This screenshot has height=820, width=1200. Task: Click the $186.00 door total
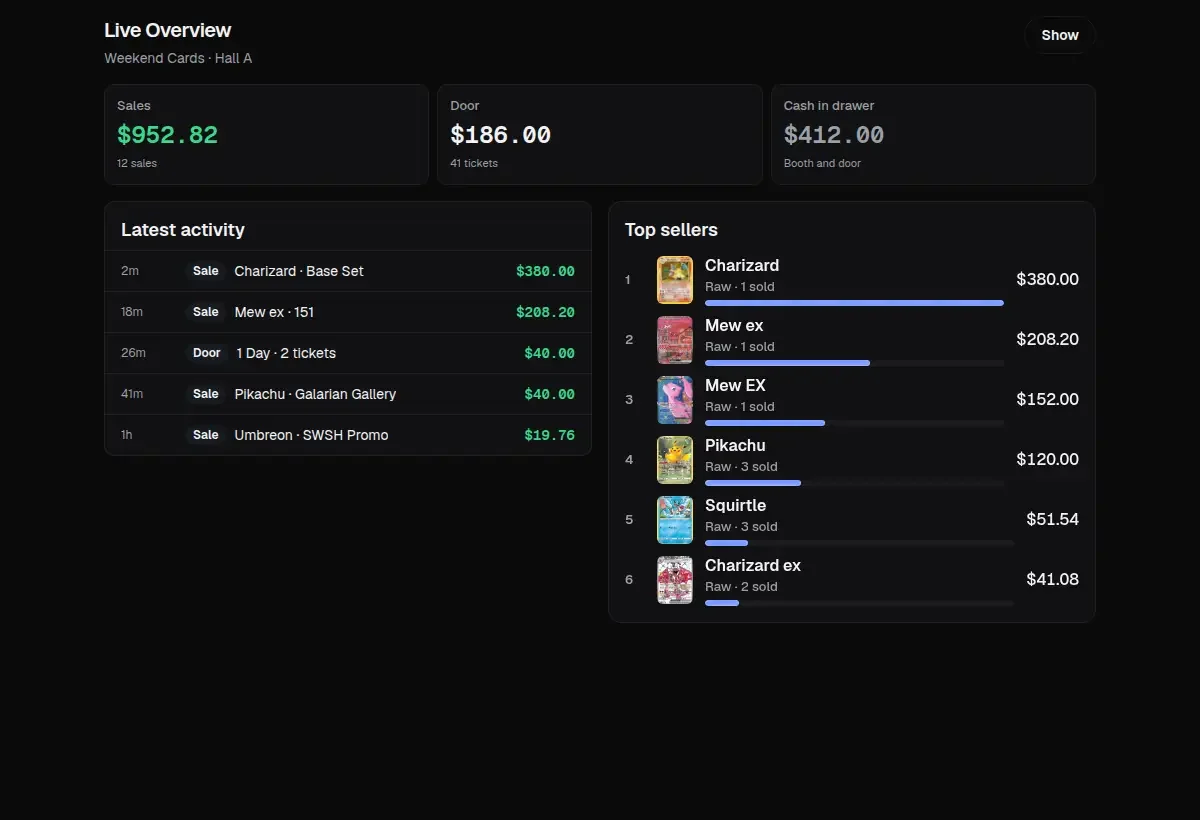[x=500, y=135]
